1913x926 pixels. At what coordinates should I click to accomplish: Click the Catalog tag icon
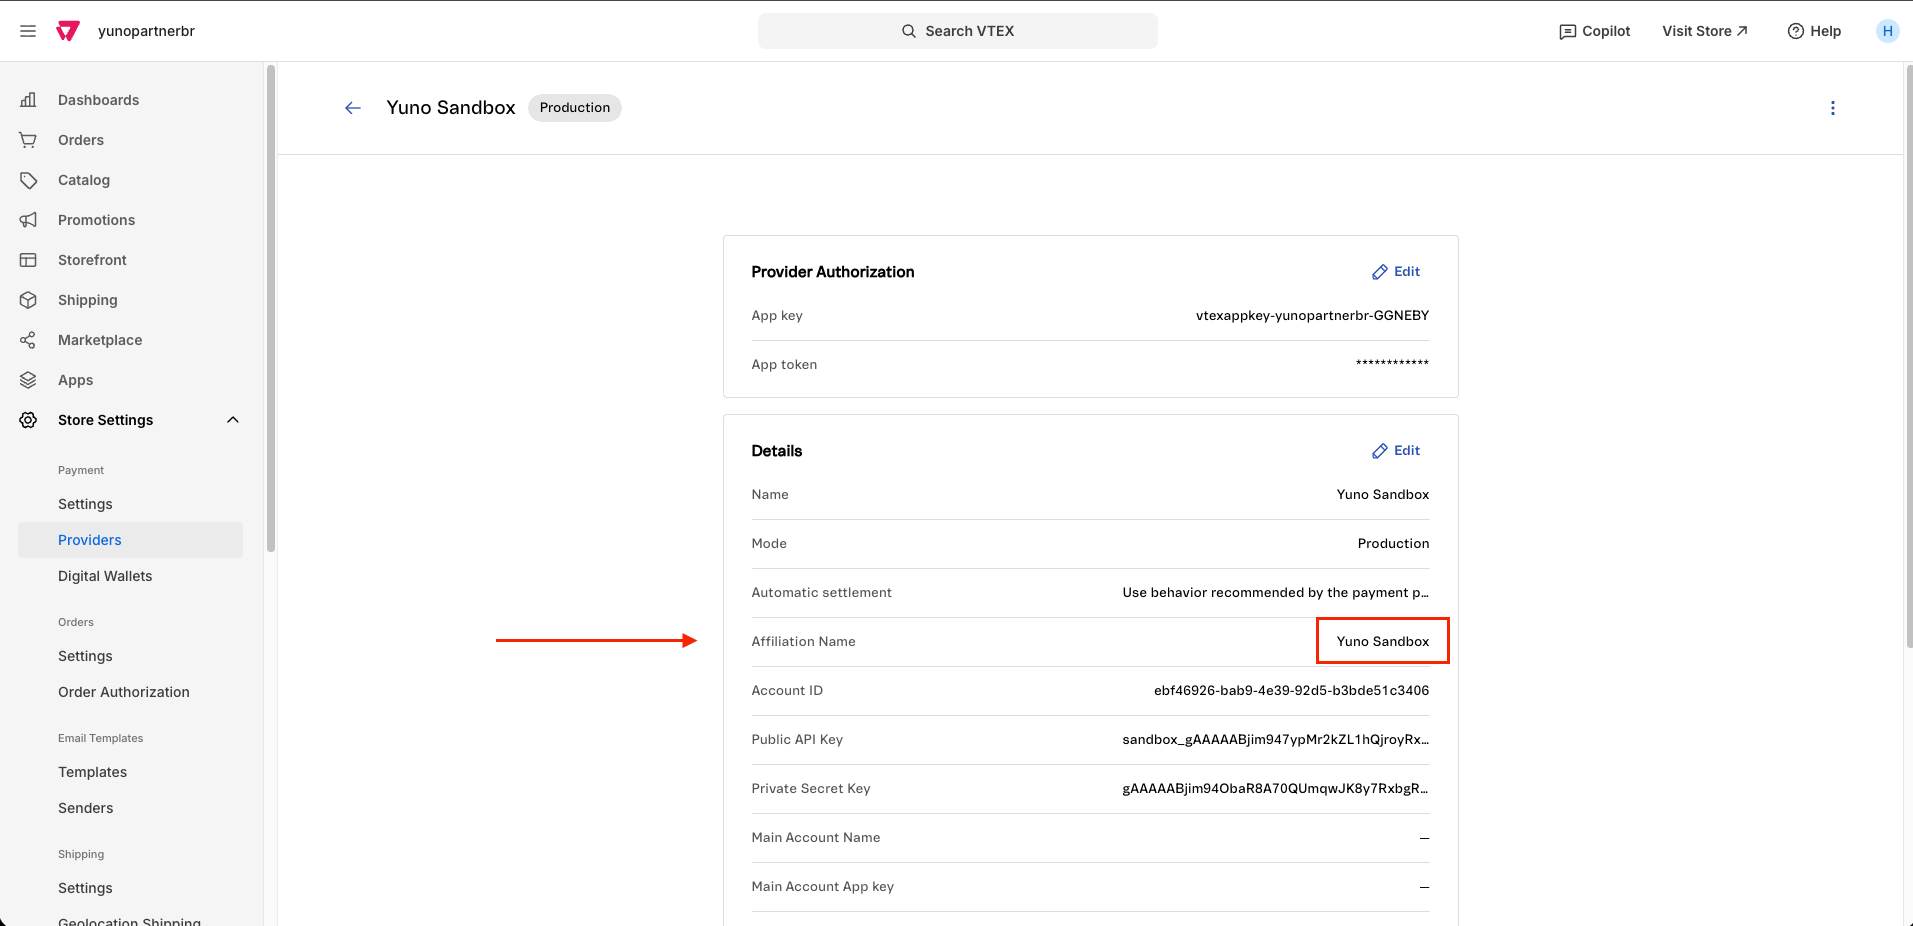pyautogui.click(x=28, y=180)
